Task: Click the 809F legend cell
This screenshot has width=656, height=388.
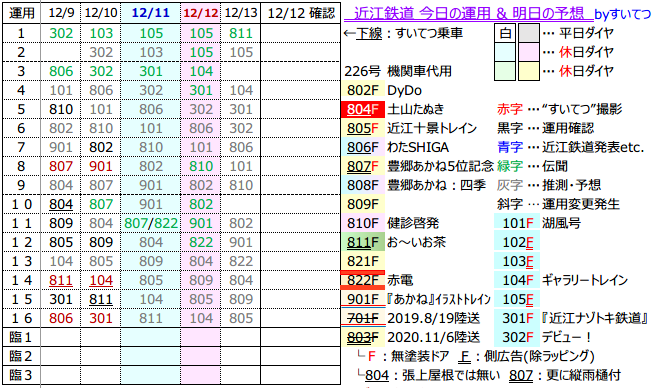Action: 363,204
